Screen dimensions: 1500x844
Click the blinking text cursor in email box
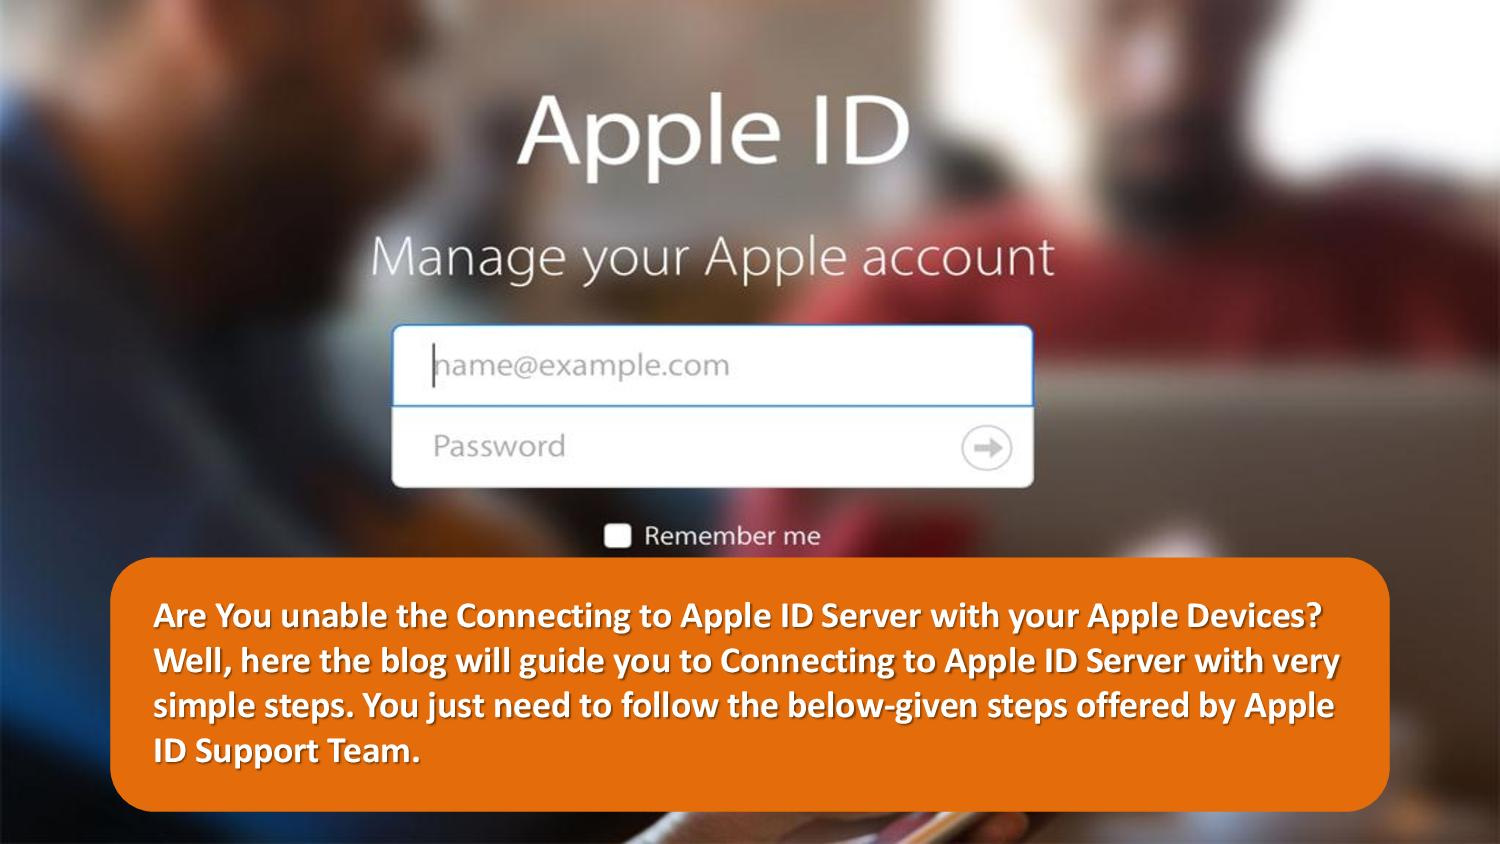[434, 365]
